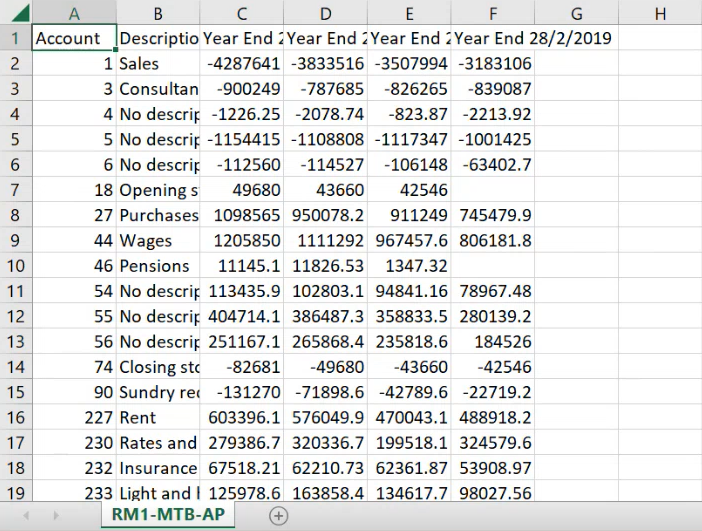Select row 16 header
This screenshot has width=702, height=531.
point(15,417)
